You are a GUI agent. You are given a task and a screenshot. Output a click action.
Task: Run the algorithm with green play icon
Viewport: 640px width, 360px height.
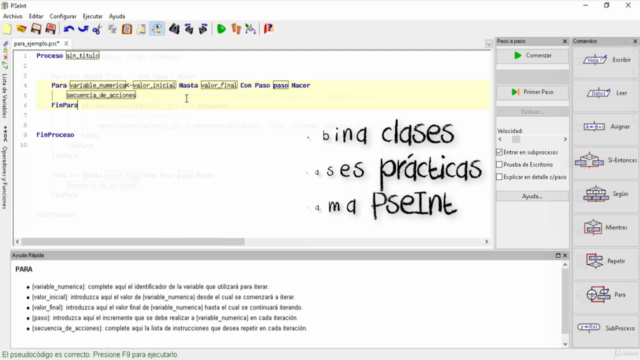[x=221, y=29]
